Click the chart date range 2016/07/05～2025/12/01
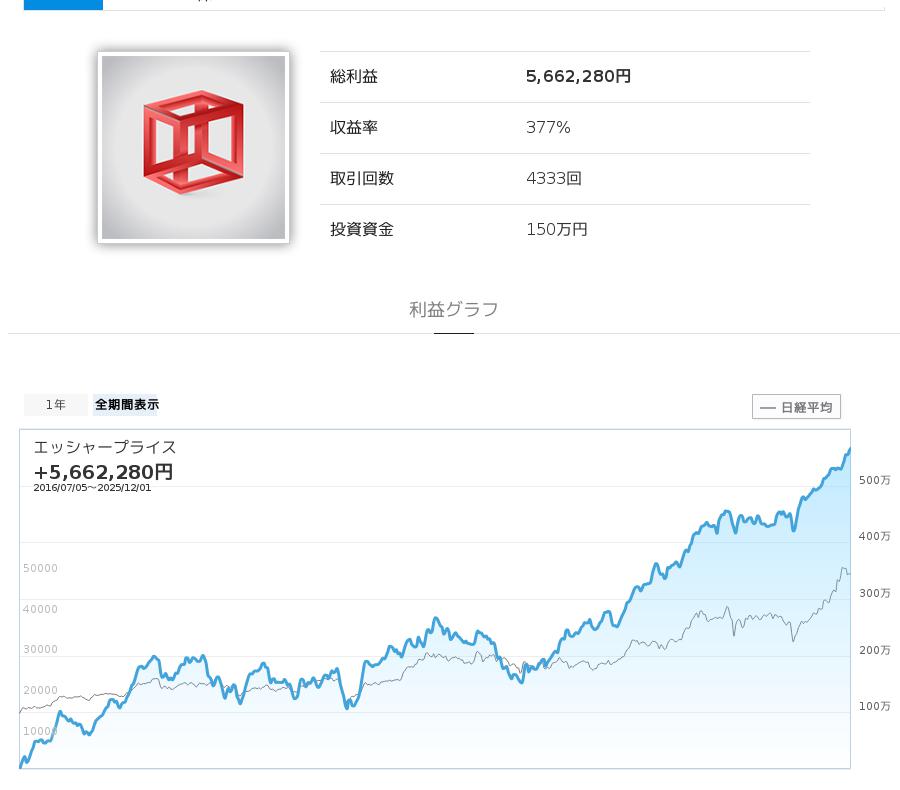 (92, 488)
